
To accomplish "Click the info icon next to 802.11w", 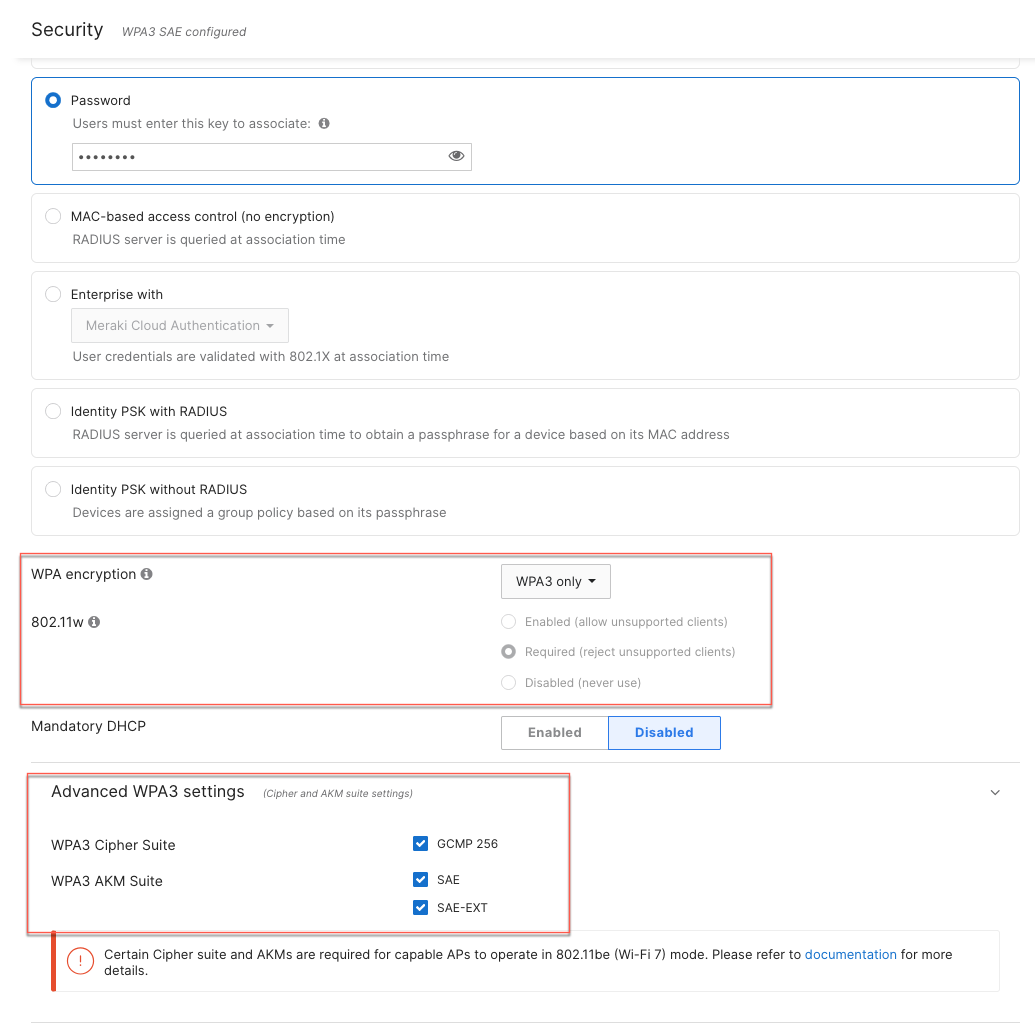I will (x=94, y=621).
